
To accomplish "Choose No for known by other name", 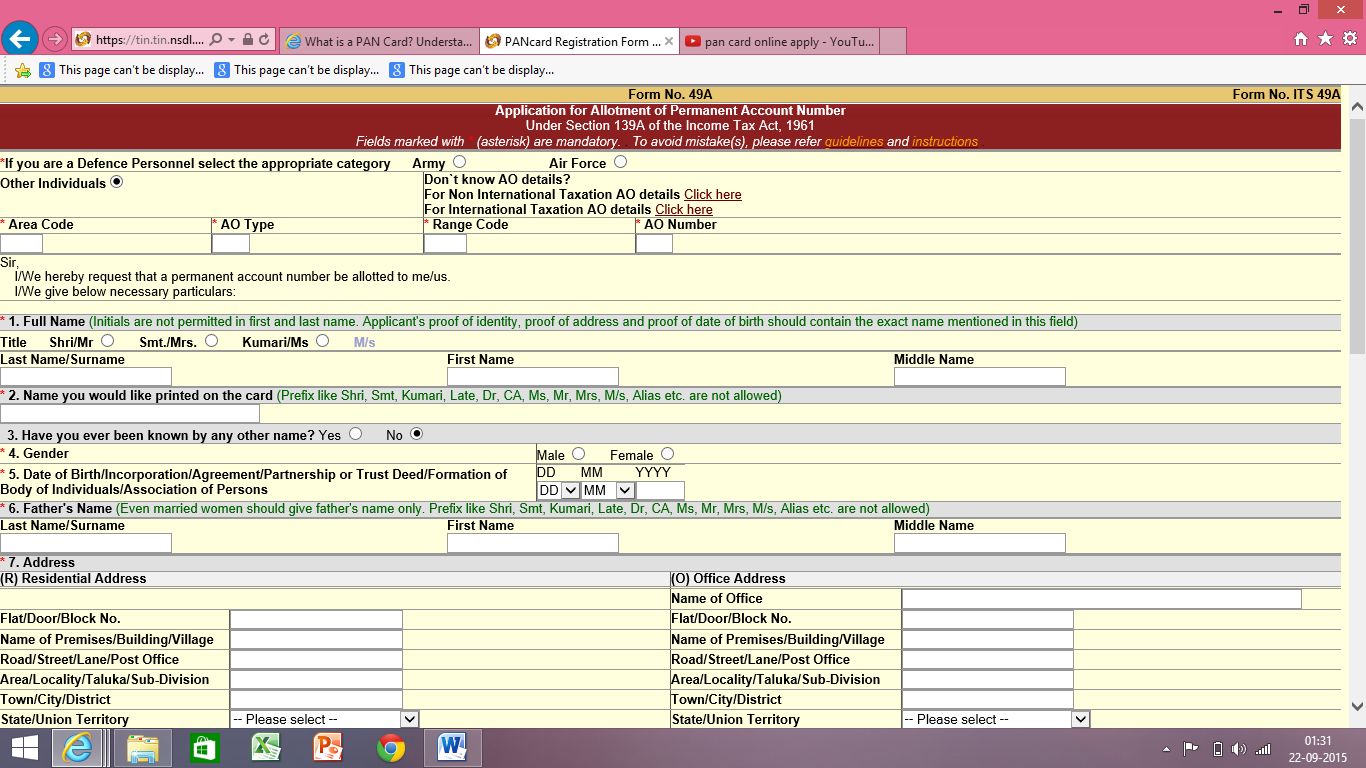I will [x=417, y=434].
